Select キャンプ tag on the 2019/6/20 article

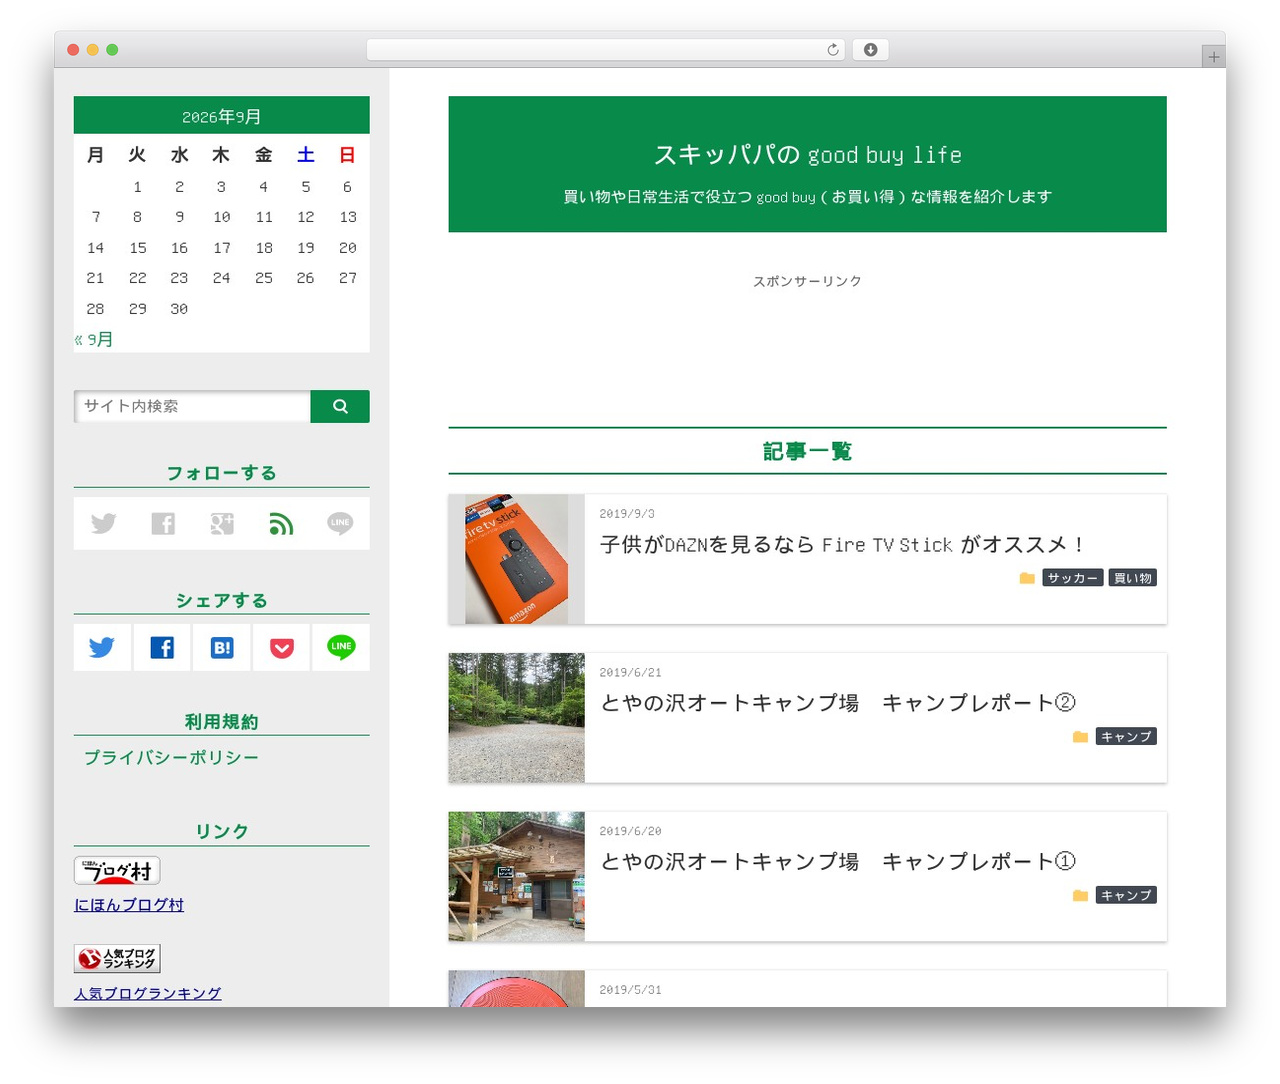pos(1126,895)
